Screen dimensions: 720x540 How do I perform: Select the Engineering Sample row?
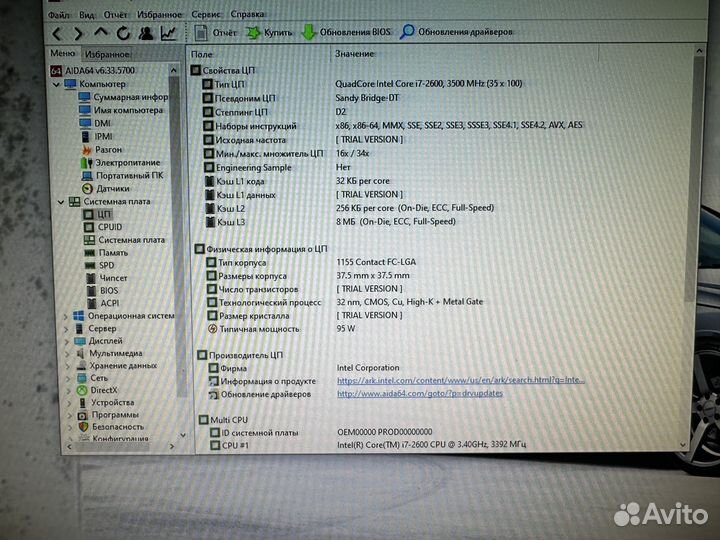pyautogui.click(x=277, y=168)
